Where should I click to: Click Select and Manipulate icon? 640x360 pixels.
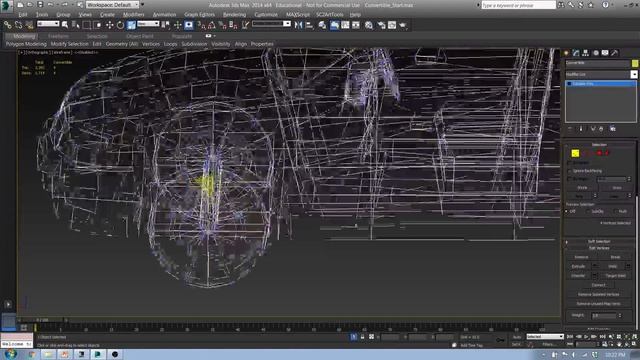click(178, 25)
